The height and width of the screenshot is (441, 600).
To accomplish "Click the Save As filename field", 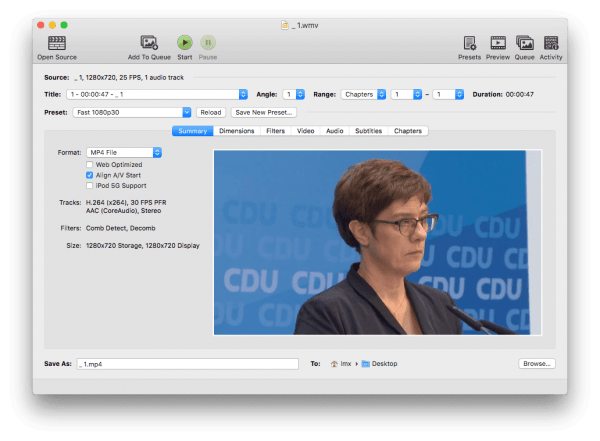I will click(x=187, y=364).
